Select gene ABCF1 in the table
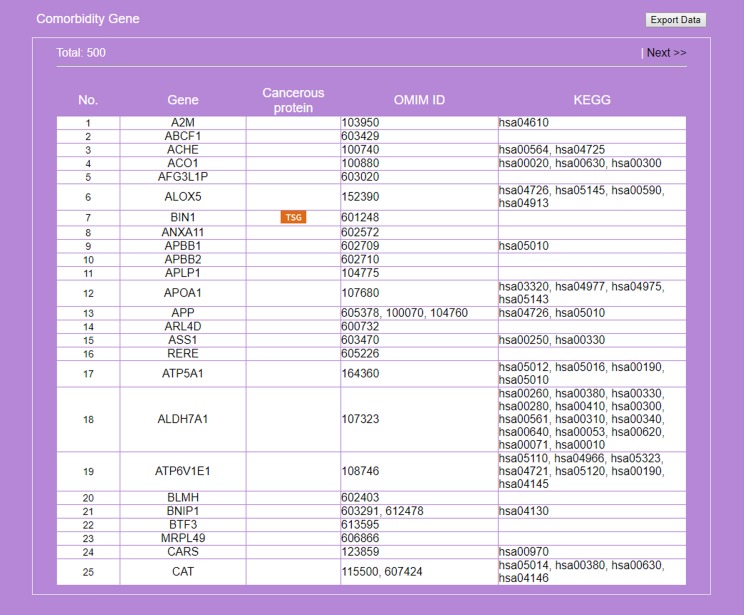 point(183,136)
